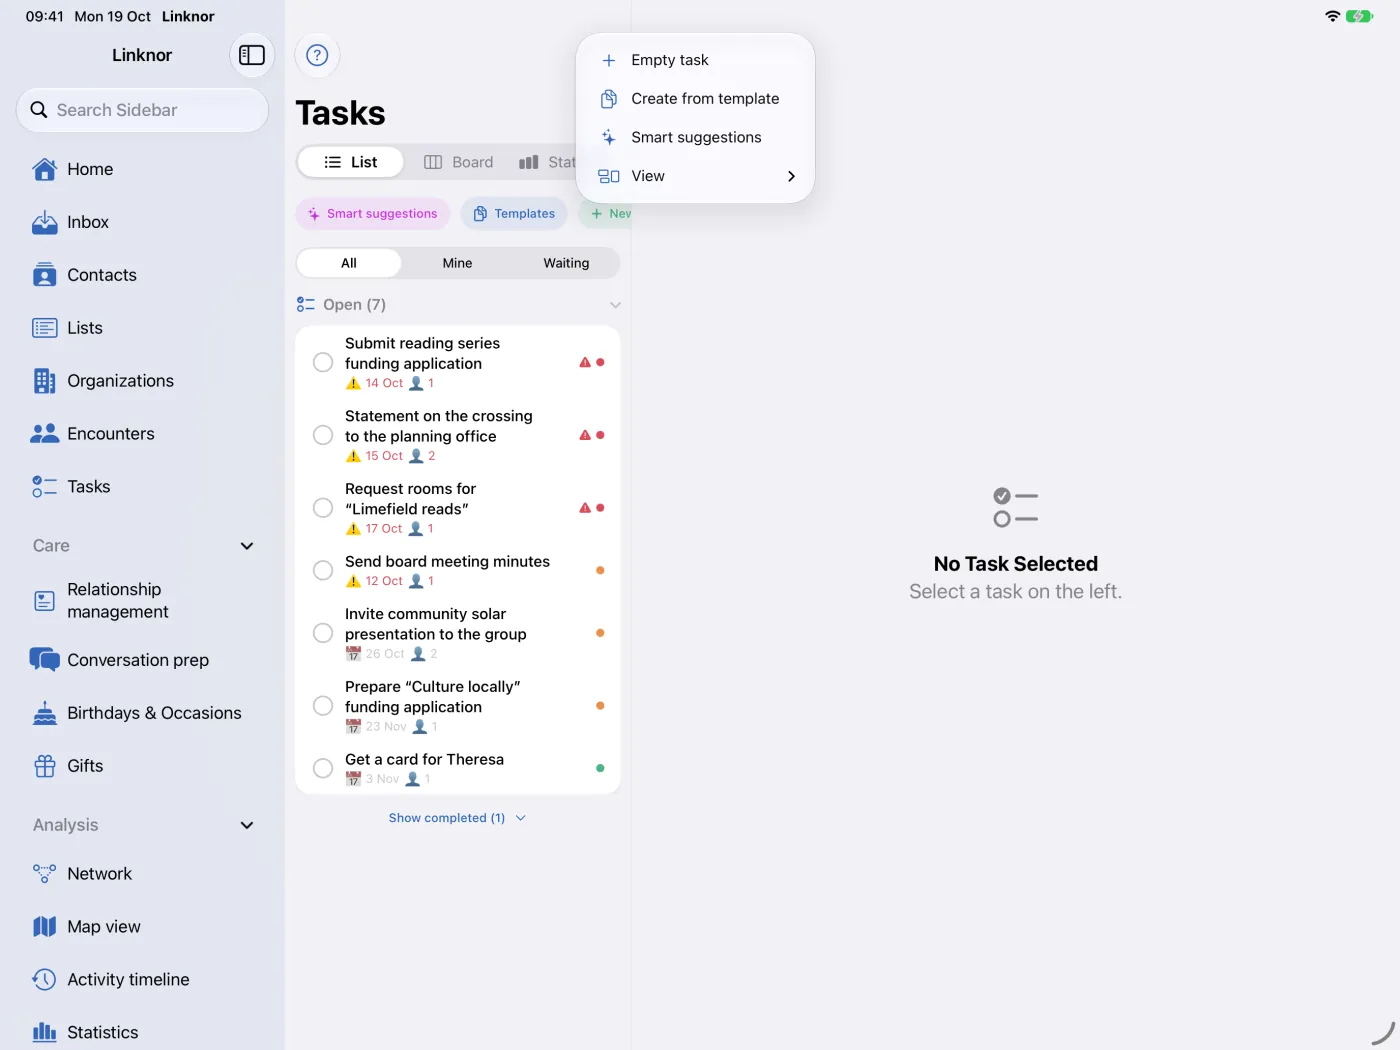This screenshot has height=1050, width=1400.
Task: Switch to the List view tab
Action: 351,162
